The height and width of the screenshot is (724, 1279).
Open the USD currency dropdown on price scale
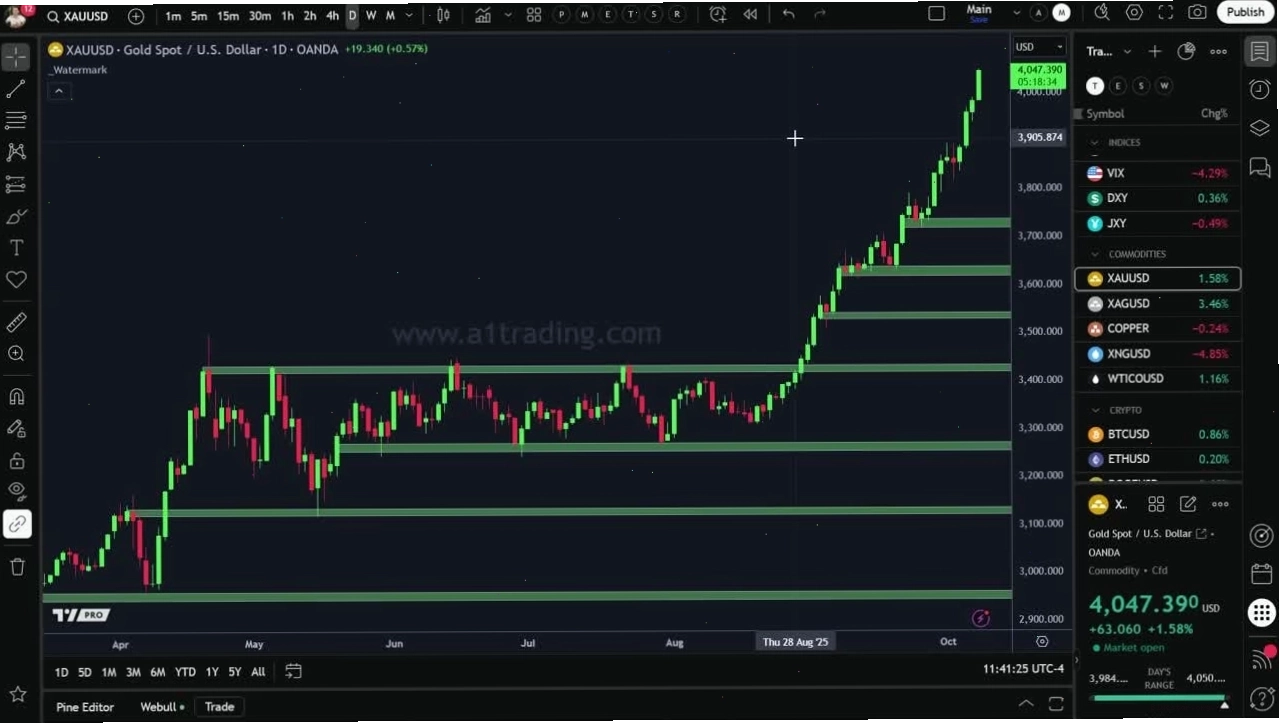(x=1040, y=47)
